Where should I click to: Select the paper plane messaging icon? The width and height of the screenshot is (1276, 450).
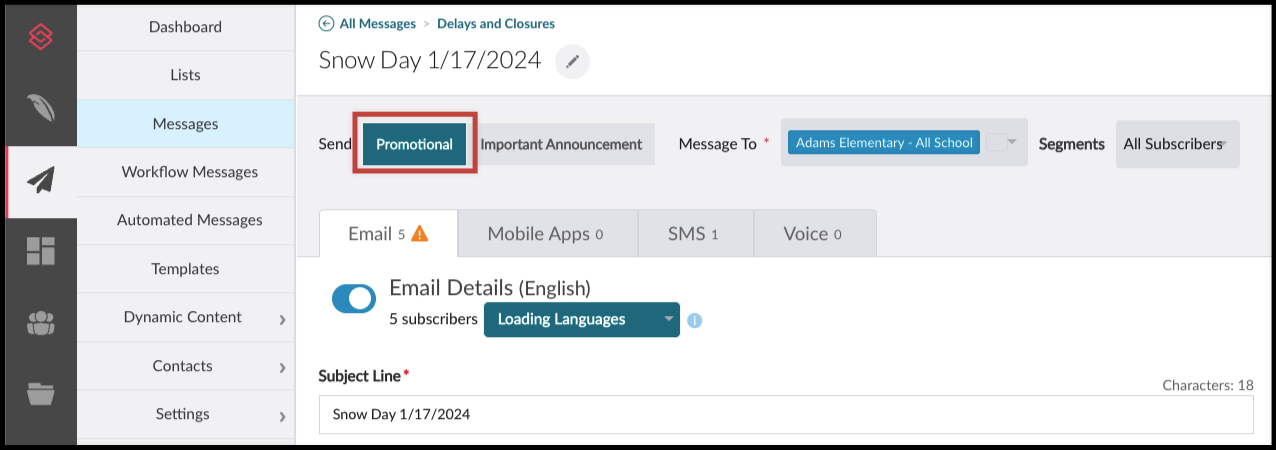(41, 180)
